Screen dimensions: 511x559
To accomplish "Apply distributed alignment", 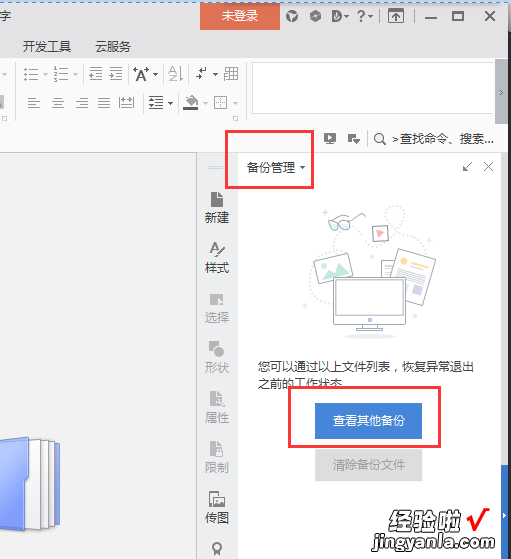I will coord(127,103).
